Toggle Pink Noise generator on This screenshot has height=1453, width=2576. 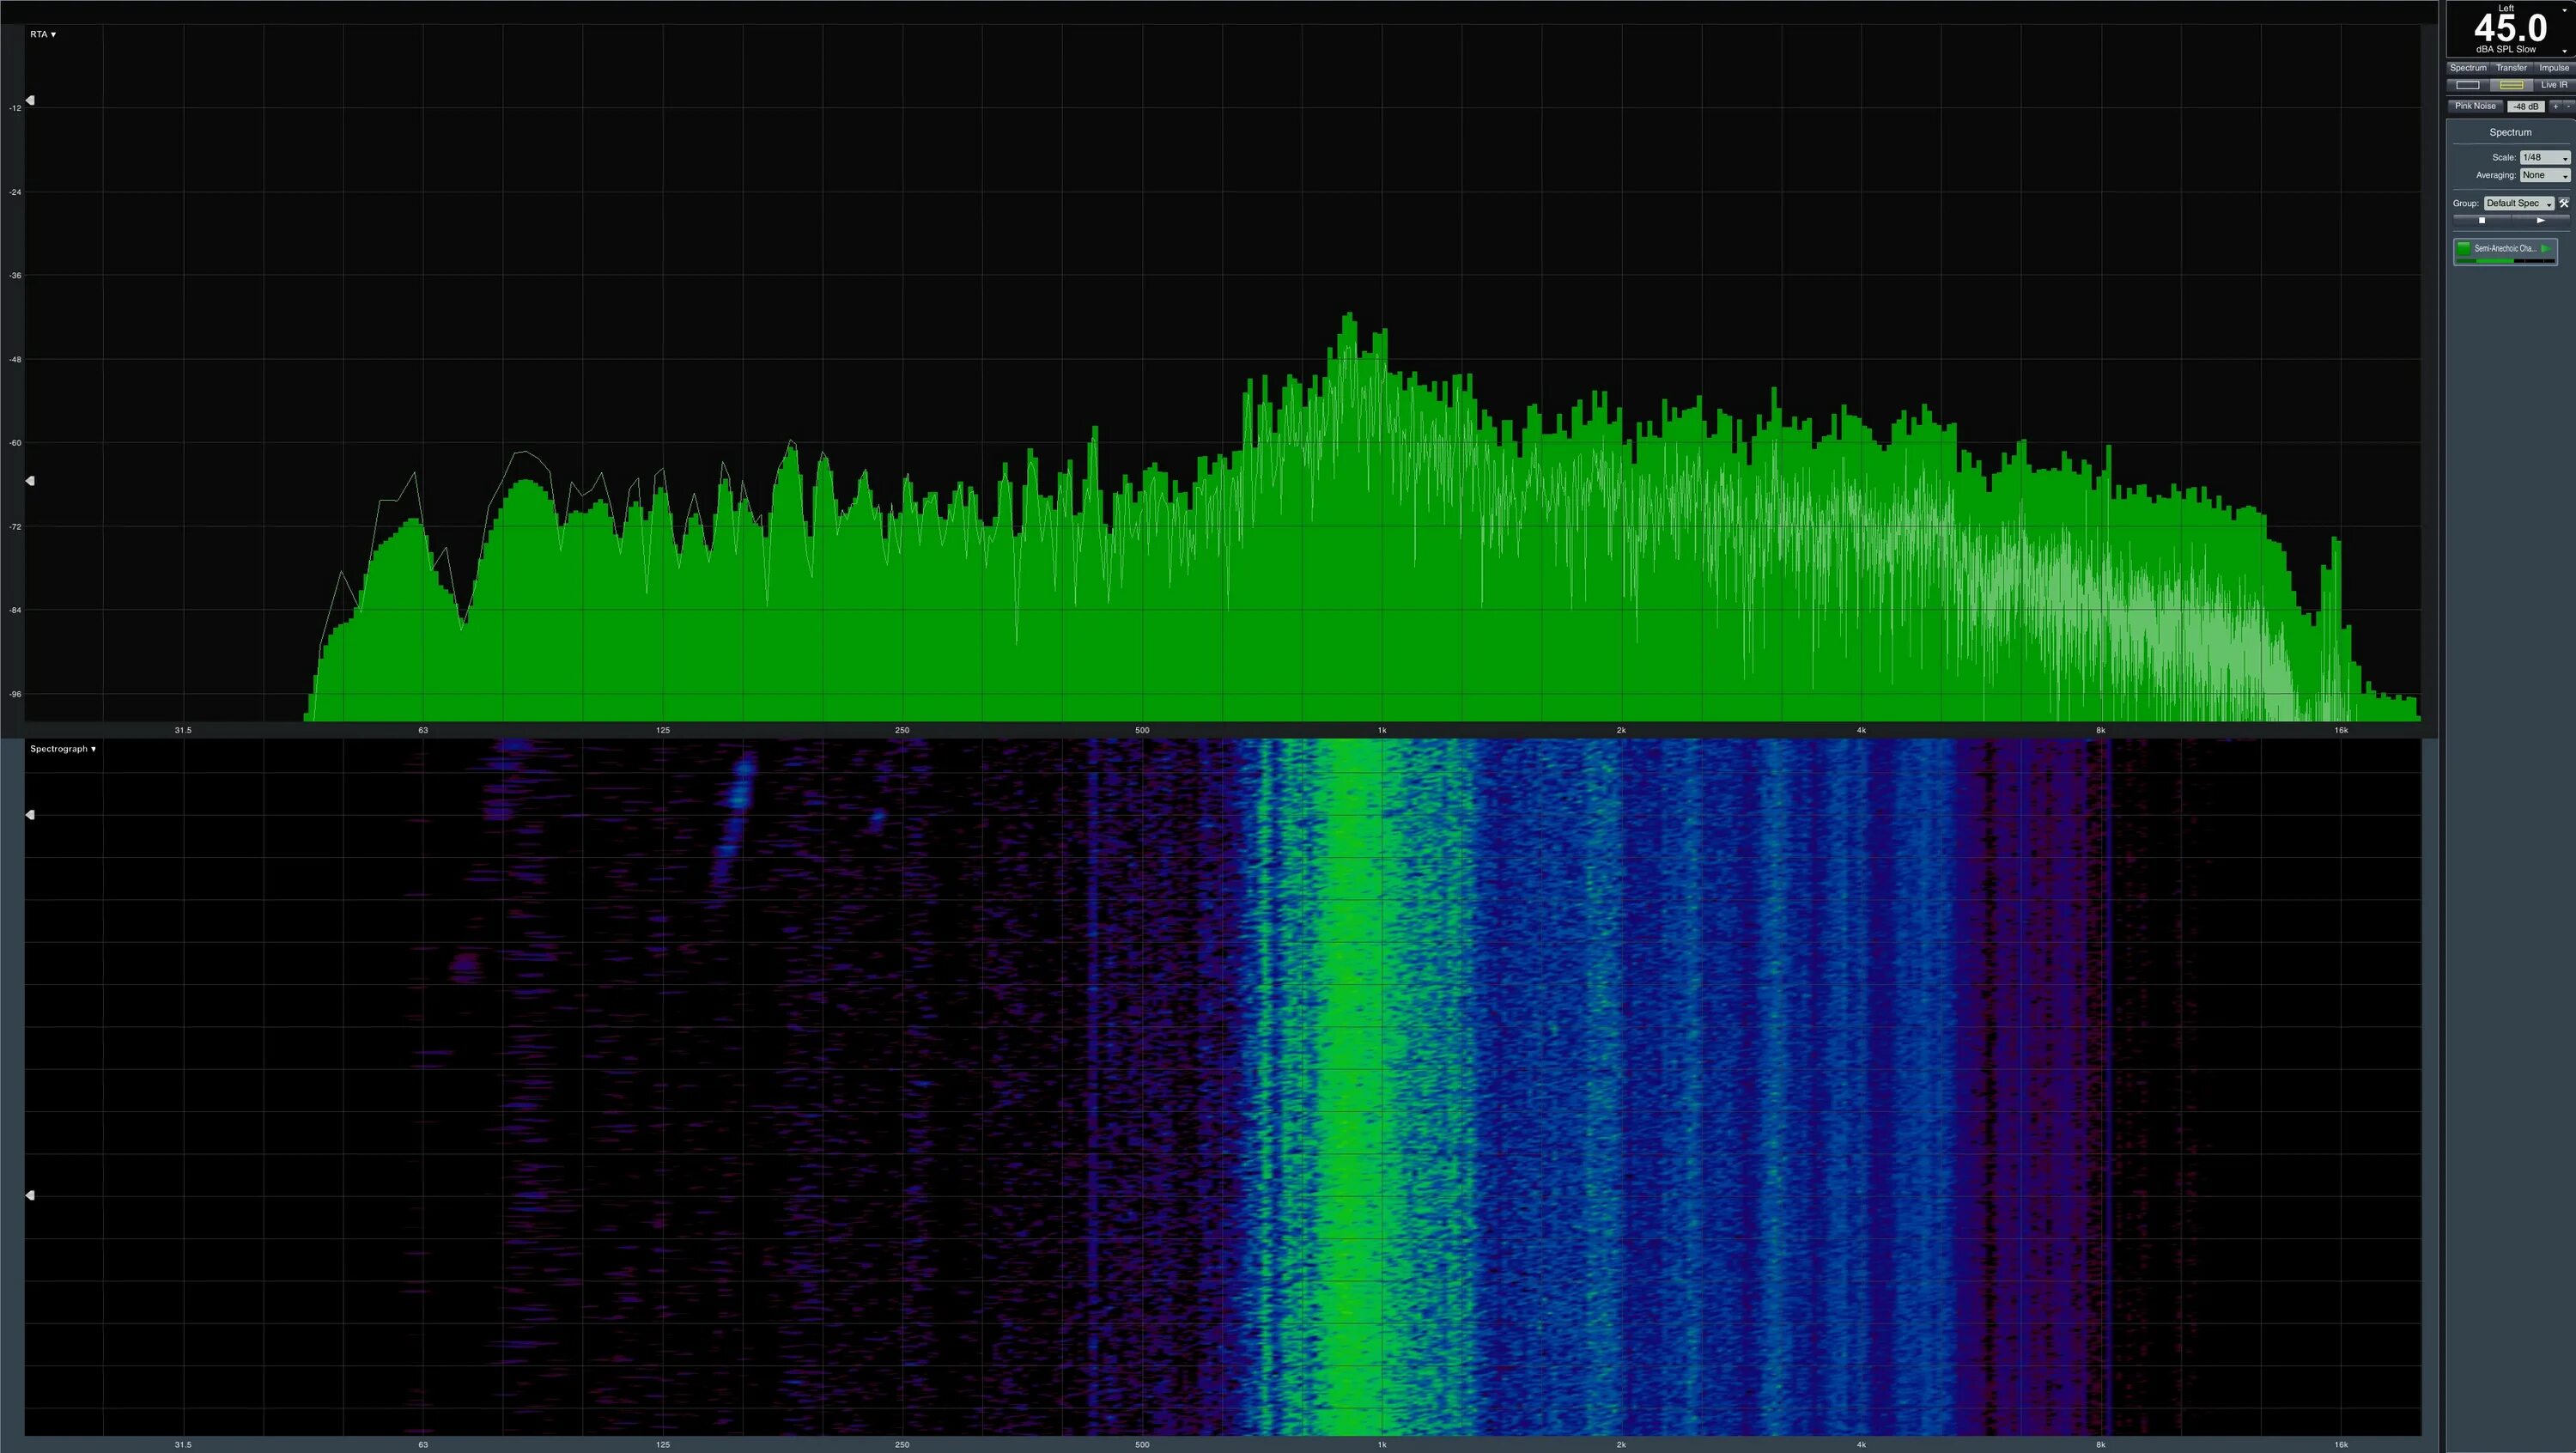[2475, 106]
